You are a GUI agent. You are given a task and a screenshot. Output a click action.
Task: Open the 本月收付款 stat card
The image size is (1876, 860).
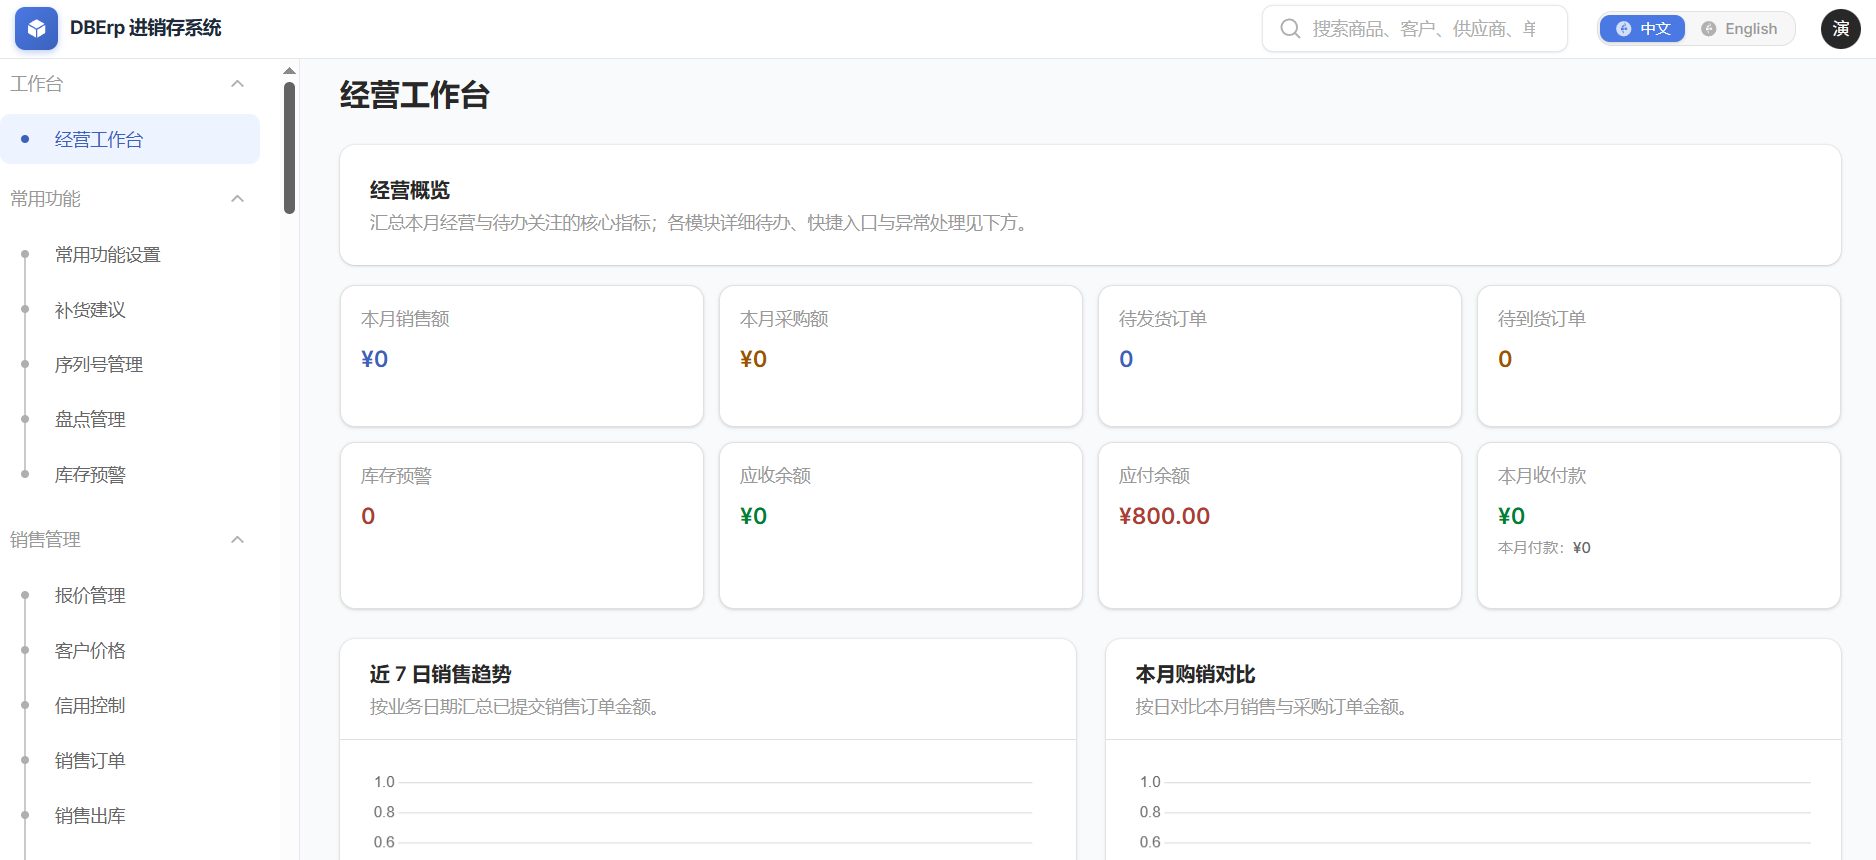coord(1659,525)
